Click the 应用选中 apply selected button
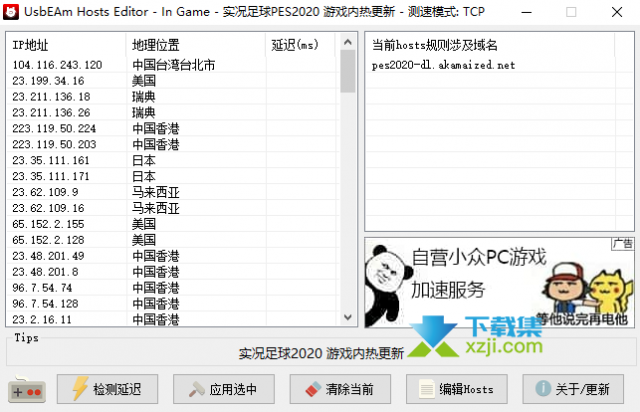 224,389
